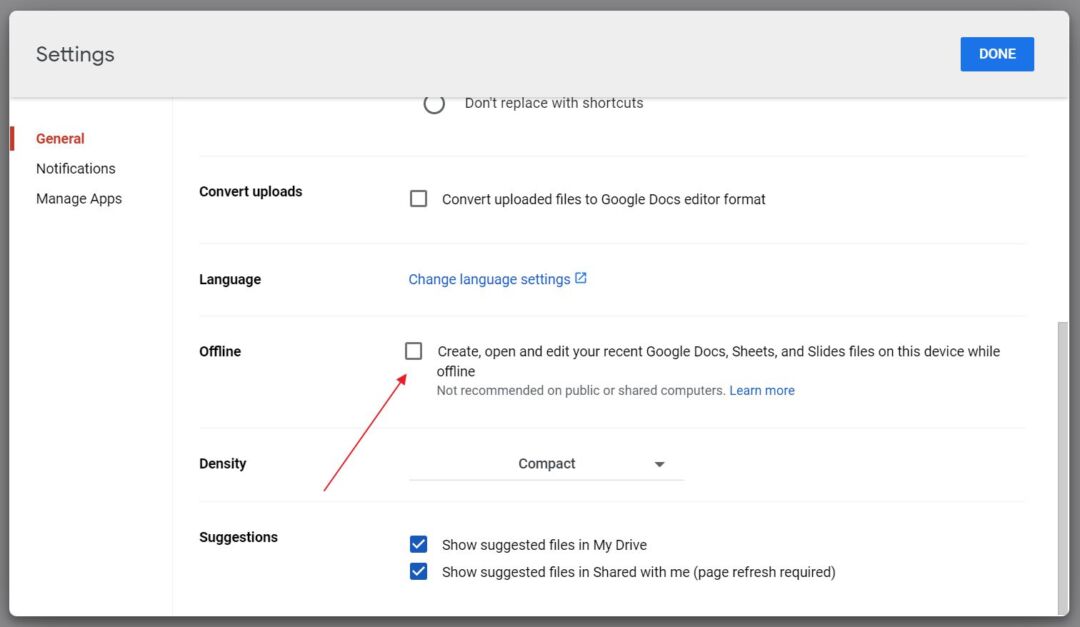
Task: Click the Learn more link about offline mode
Action: coord(762,390)
